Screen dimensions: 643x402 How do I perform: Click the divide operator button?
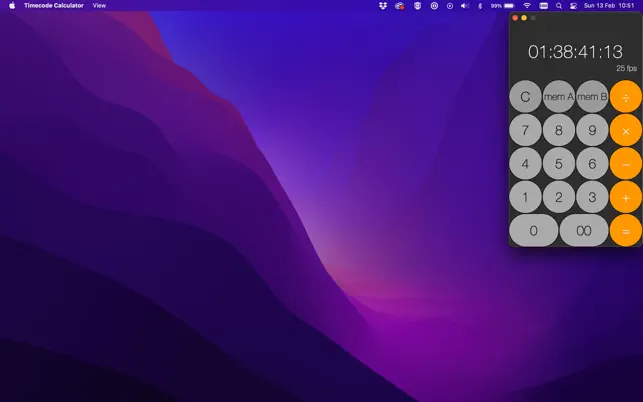625,97
